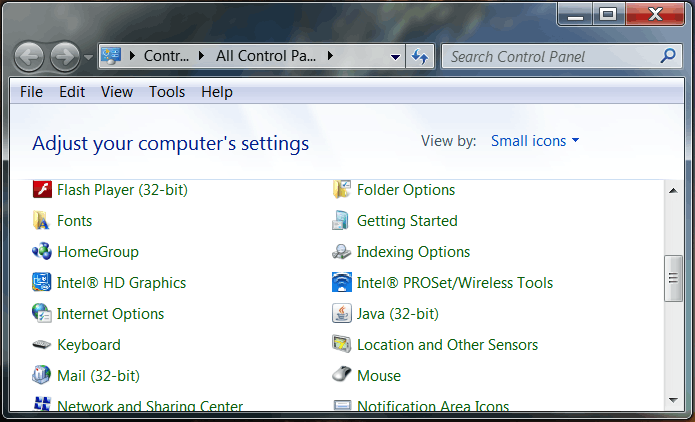Open the File menu
The height and width of the screenshot is (422, 695).
click(x=31, y=92)
